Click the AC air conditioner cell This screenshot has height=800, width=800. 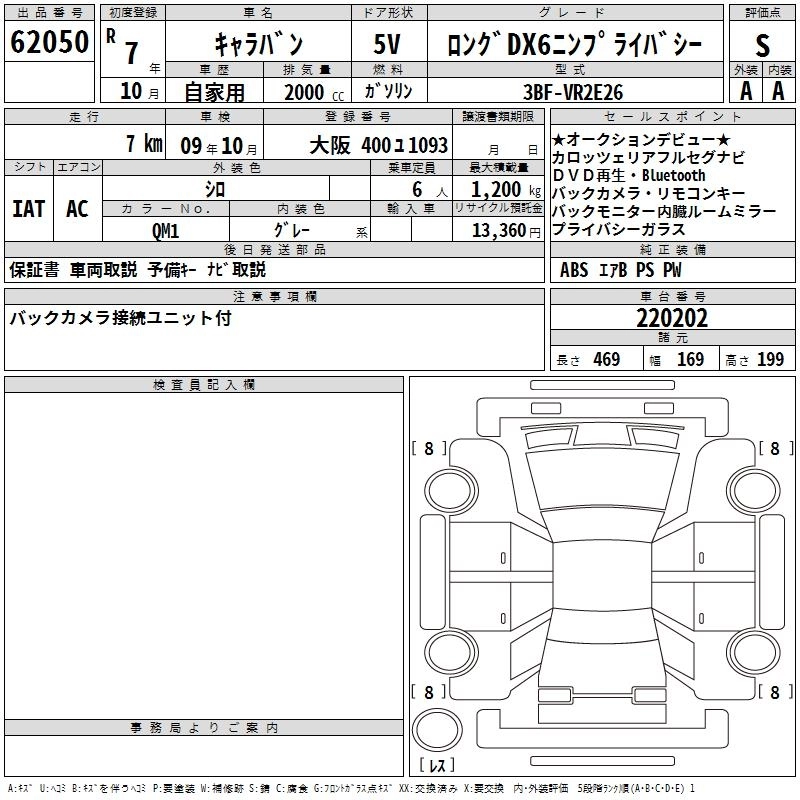tap(77, 209)
